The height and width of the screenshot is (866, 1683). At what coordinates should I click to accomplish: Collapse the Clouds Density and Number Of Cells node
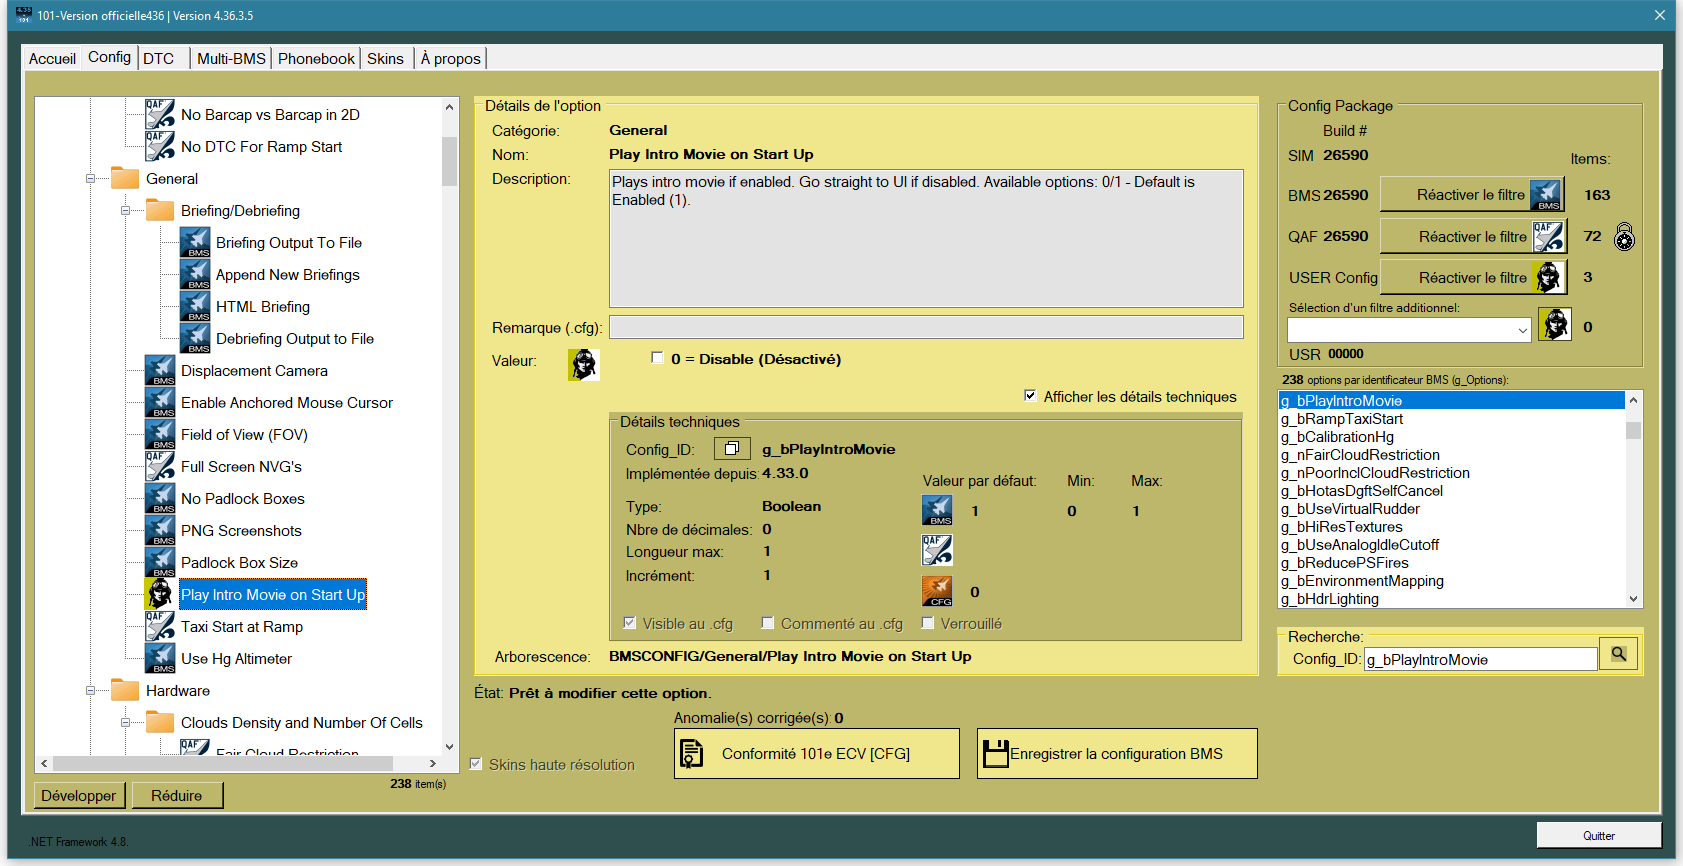(x=125, y=723)
